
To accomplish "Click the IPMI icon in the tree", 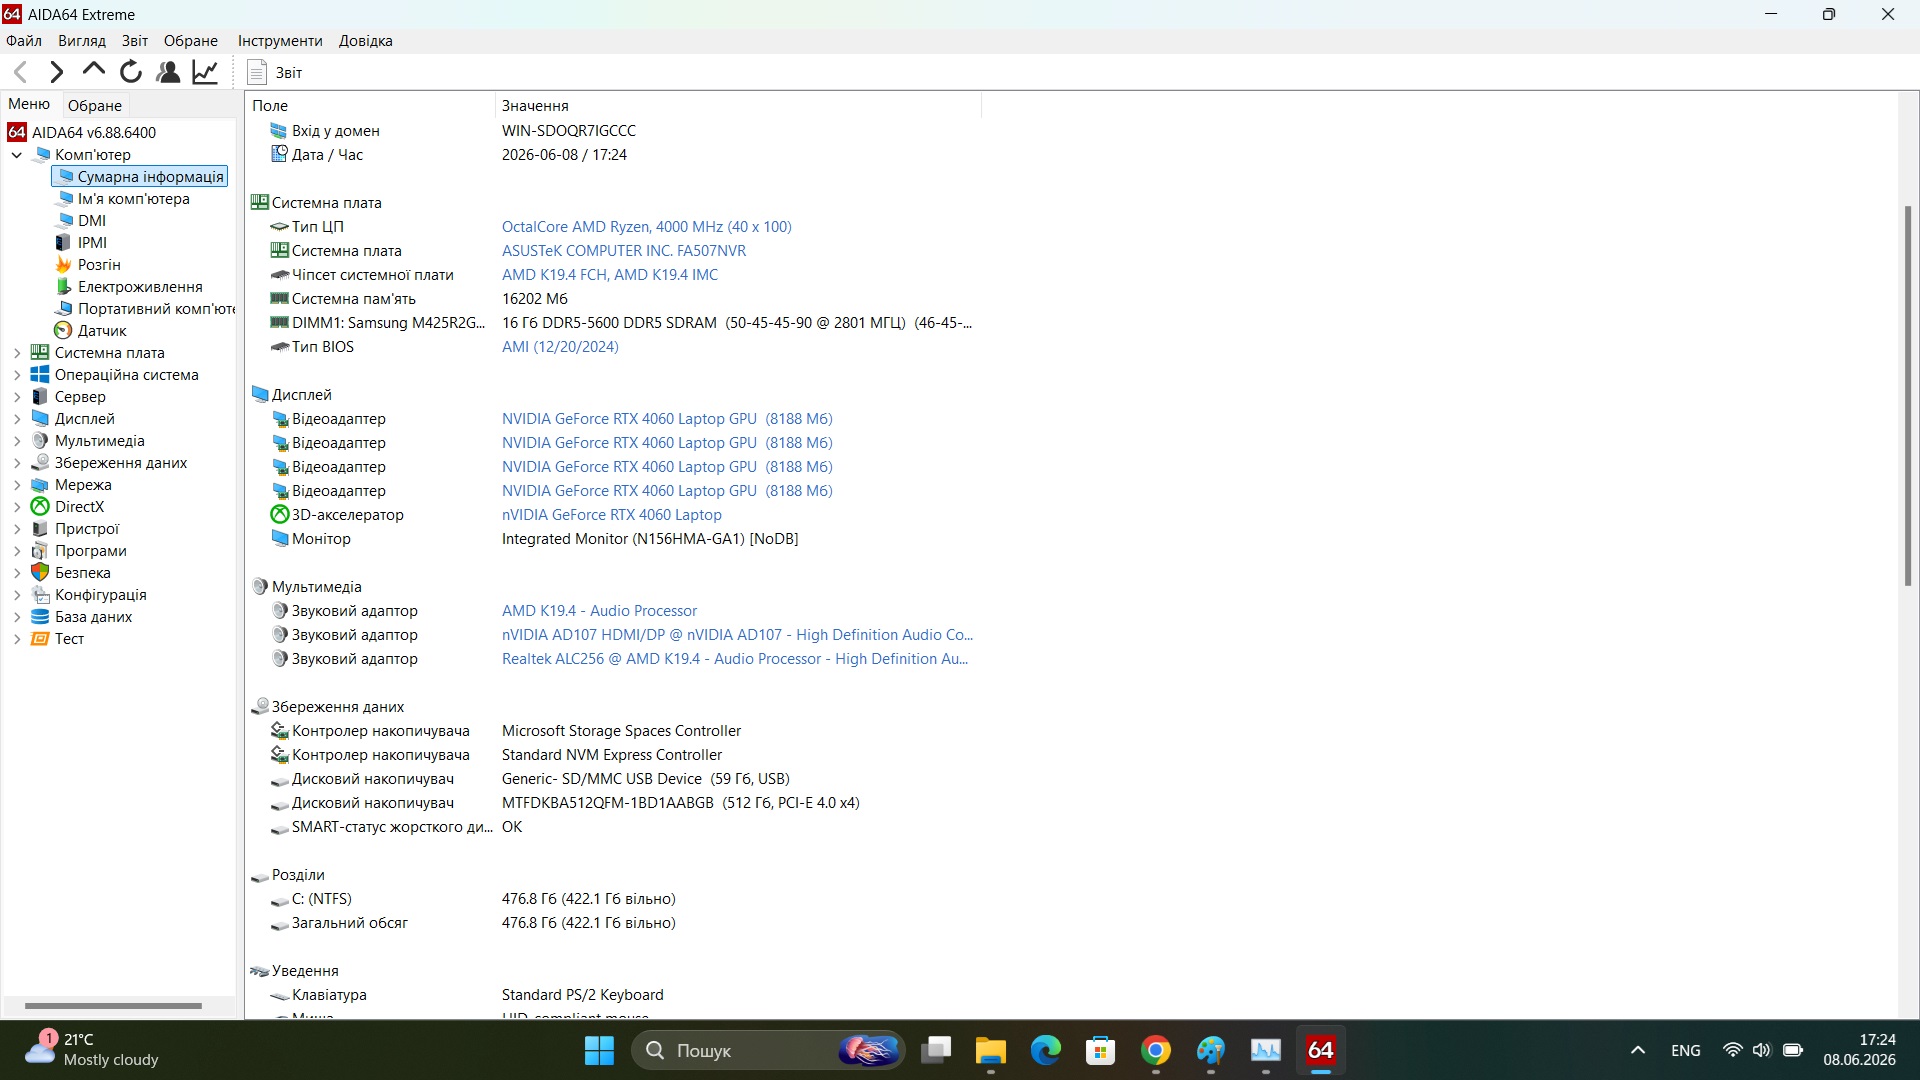I will (64, 243).
